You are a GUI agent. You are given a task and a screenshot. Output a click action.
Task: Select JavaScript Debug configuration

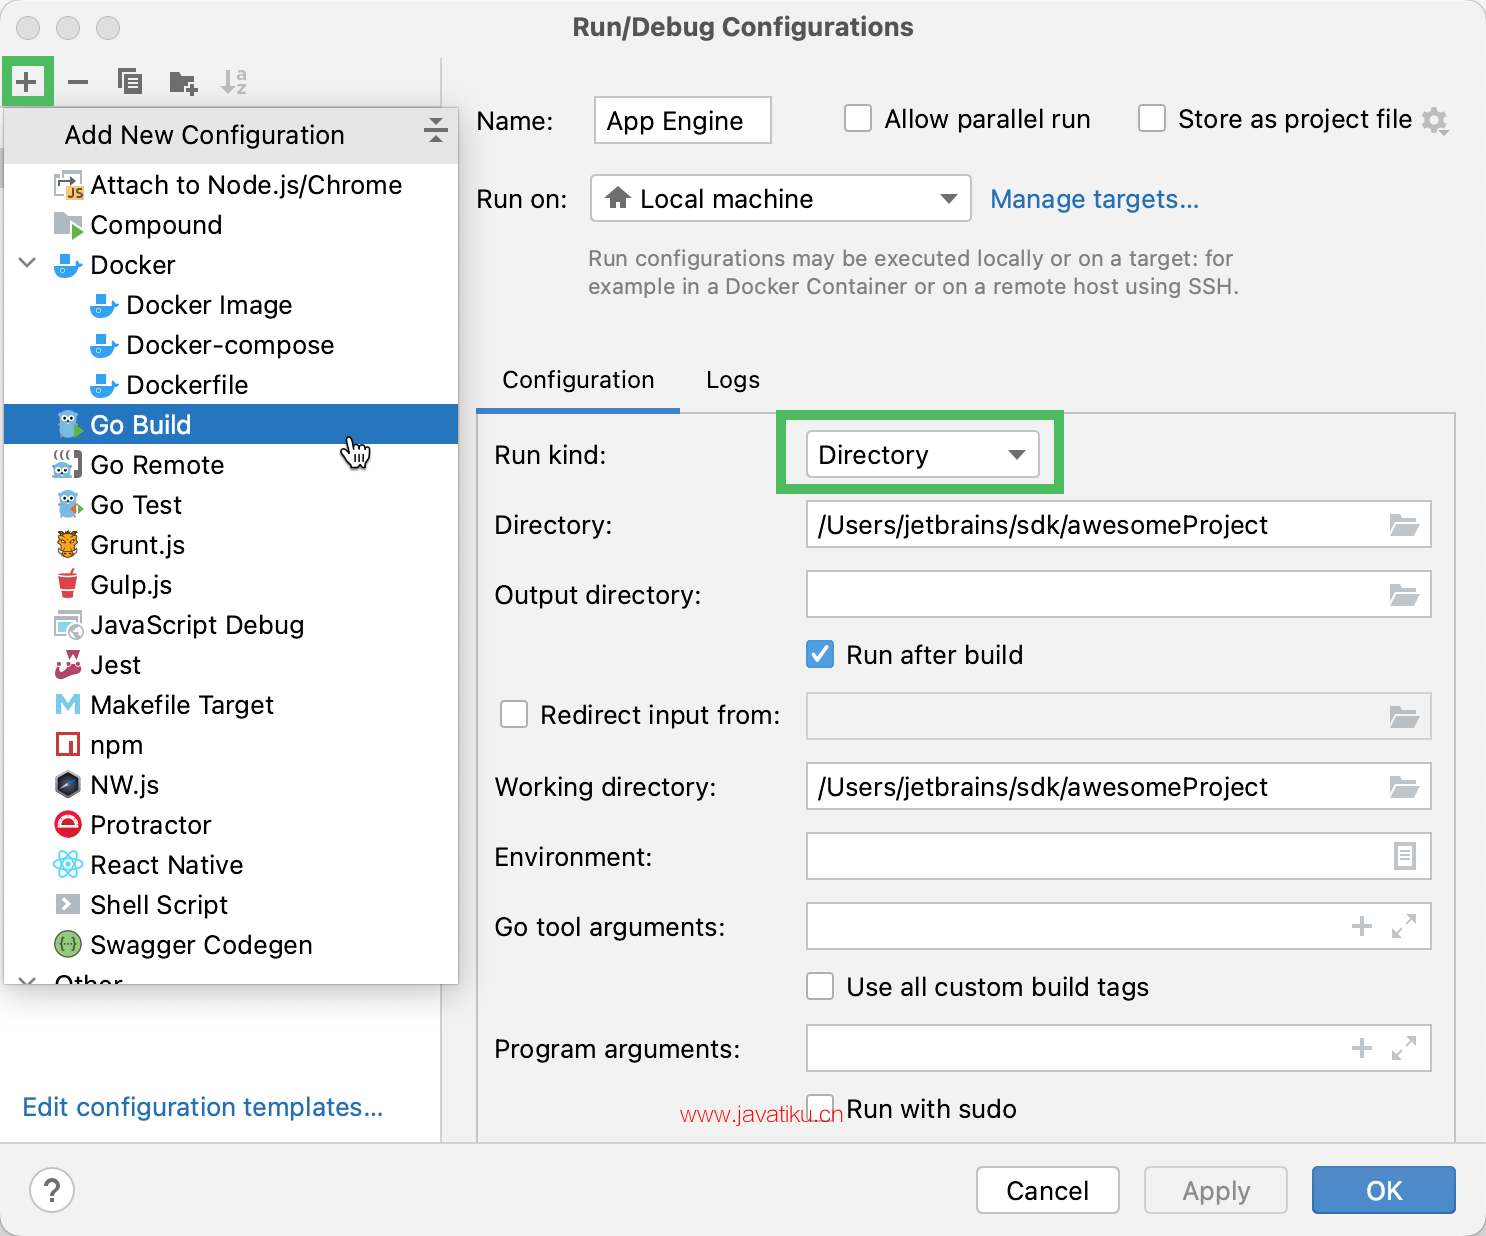click(231, 625)
